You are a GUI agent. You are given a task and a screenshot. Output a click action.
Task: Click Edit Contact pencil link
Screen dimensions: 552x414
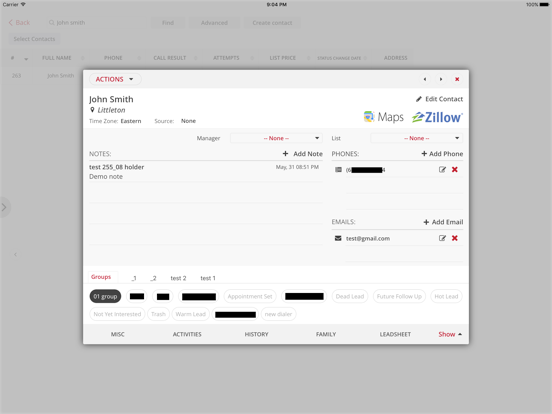pos(439,99)
